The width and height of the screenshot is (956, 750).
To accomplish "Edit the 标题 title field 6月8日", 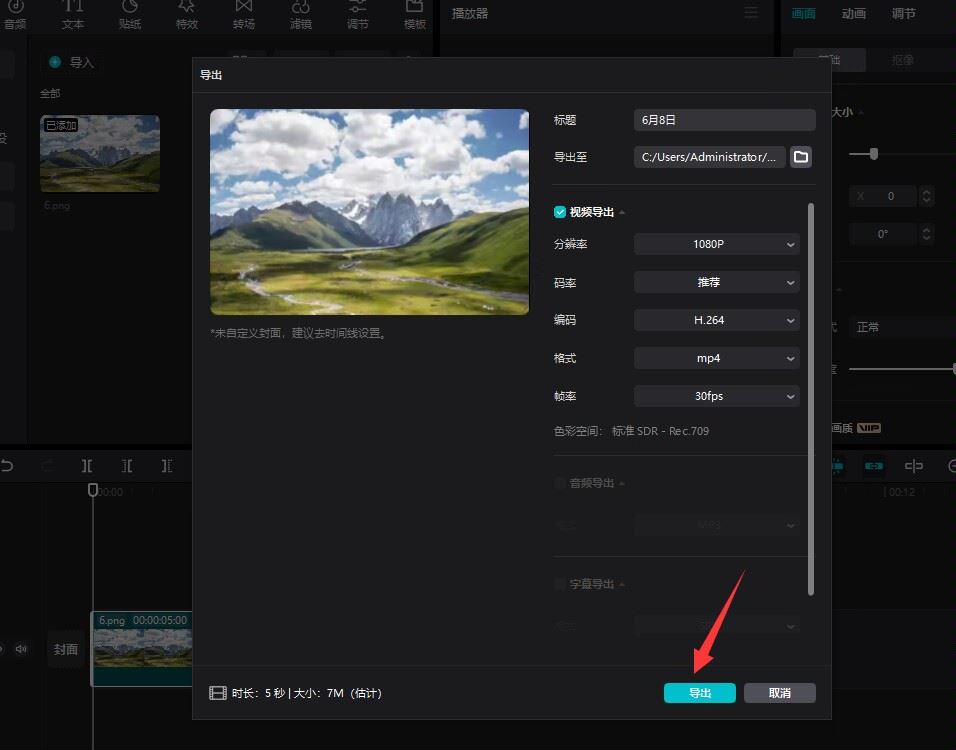I will pos(724,120).
